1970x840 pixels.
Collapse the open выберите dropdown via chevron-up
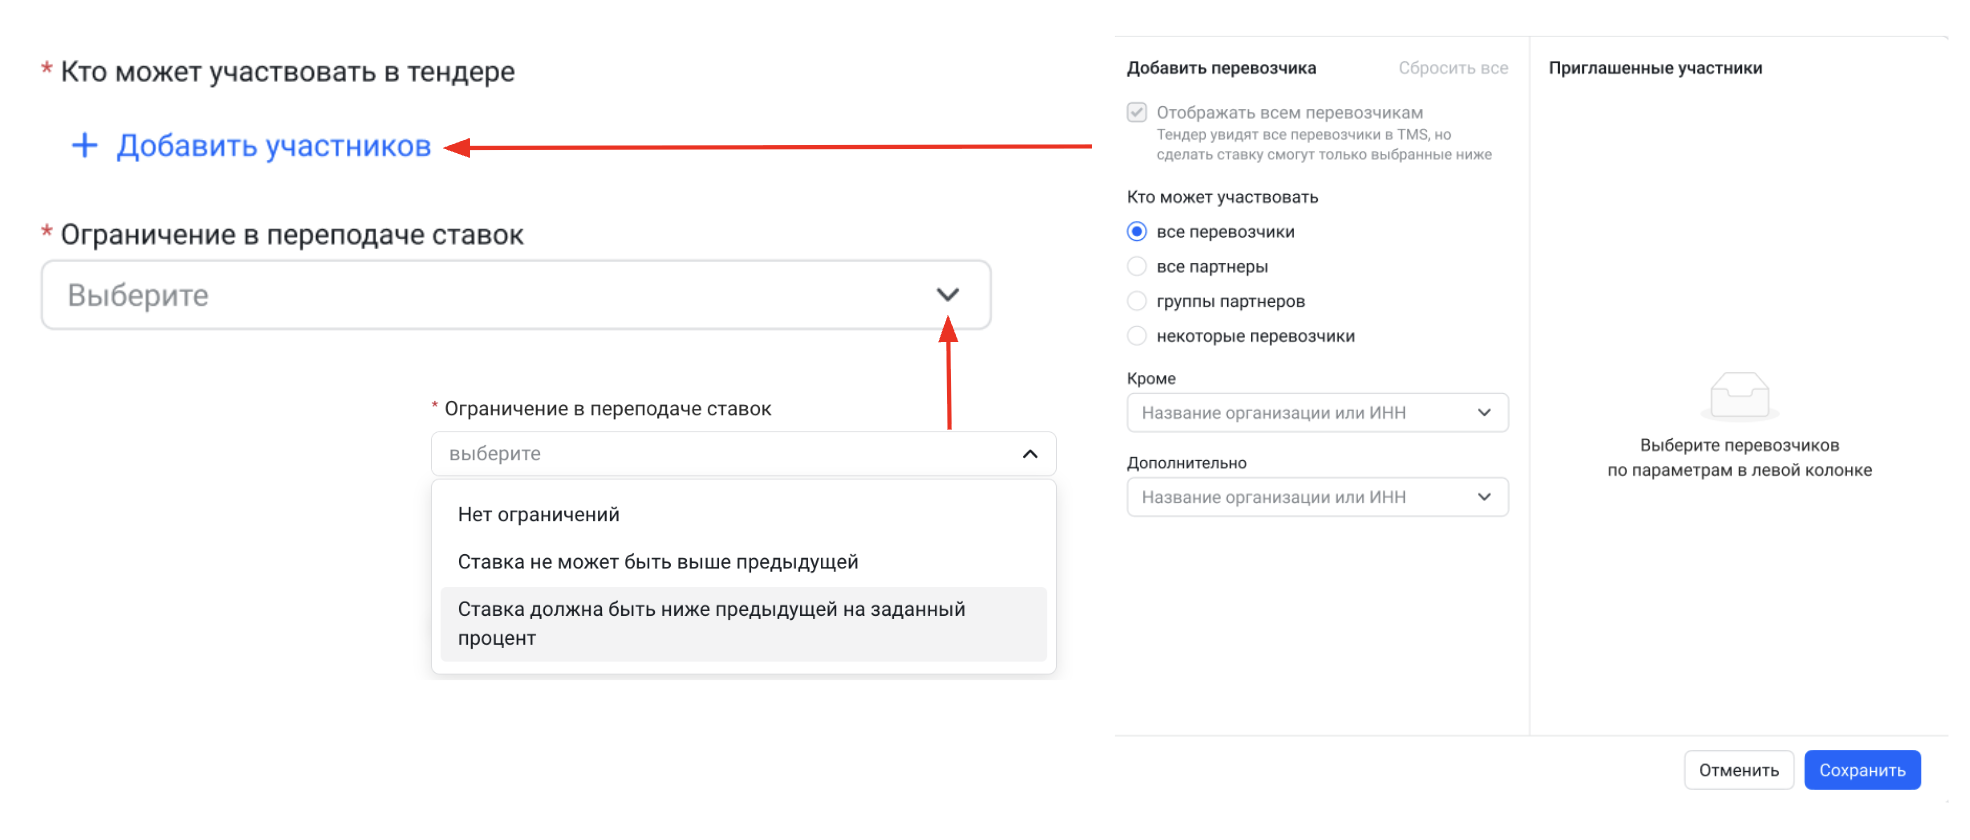[1029, 454]
